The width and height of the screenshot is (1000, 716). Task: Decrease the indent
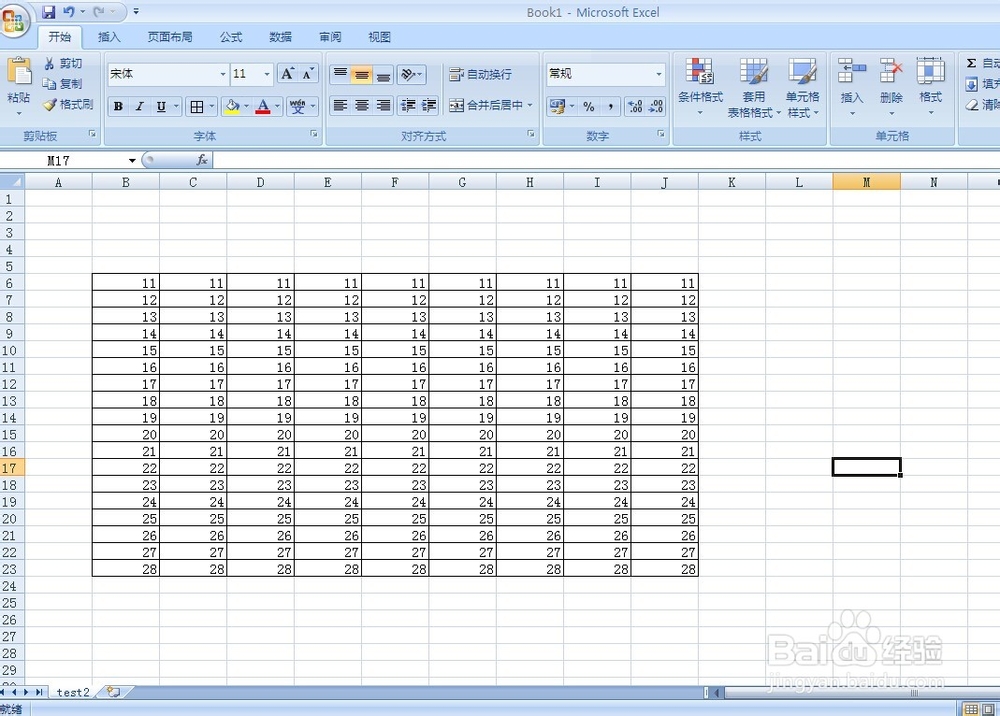click(x=408, y=105)
